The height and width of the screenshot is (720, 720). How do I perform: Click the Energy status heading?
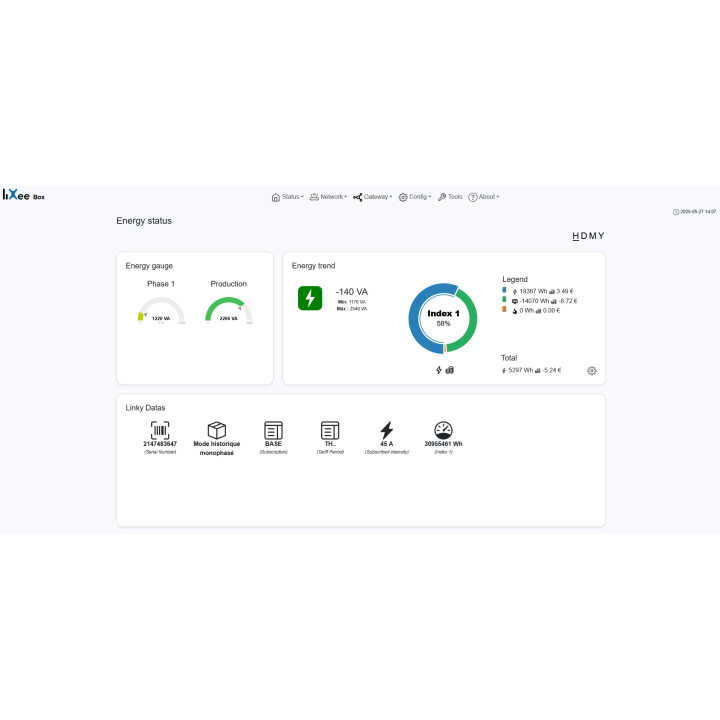click(x=144, y=221)
